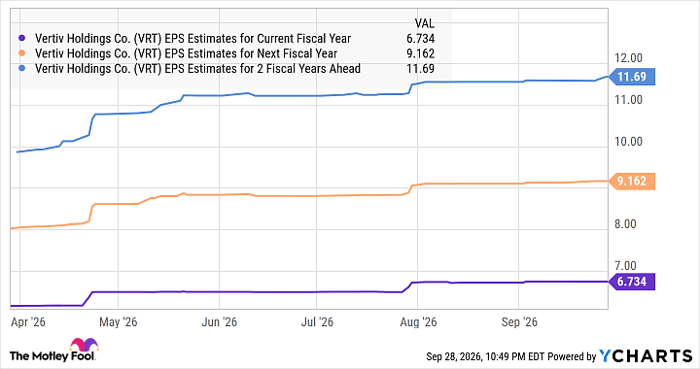Click the 8.00 y-axis label
This screenshot has height=369, width=700.
625,224
